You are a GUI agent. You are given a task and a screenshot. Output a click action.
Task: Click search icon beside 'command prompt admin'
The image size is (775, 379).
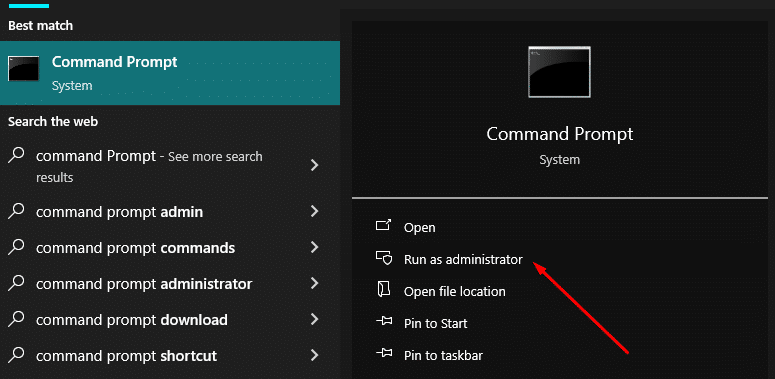coord(16,211)
